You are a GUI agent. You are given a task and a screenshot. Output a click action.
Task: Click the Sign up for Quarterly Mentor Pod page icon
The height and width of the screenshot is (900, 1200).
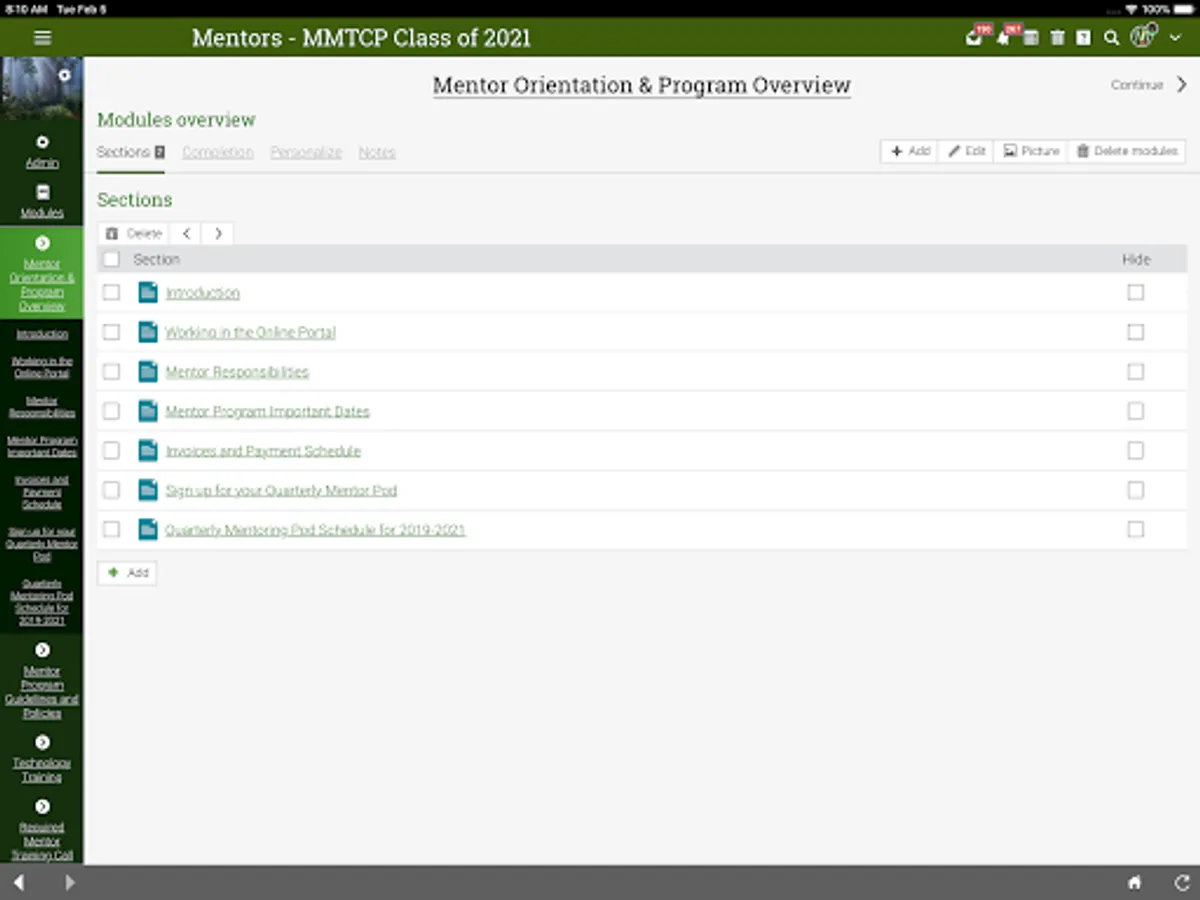click(x=148, y=490)
